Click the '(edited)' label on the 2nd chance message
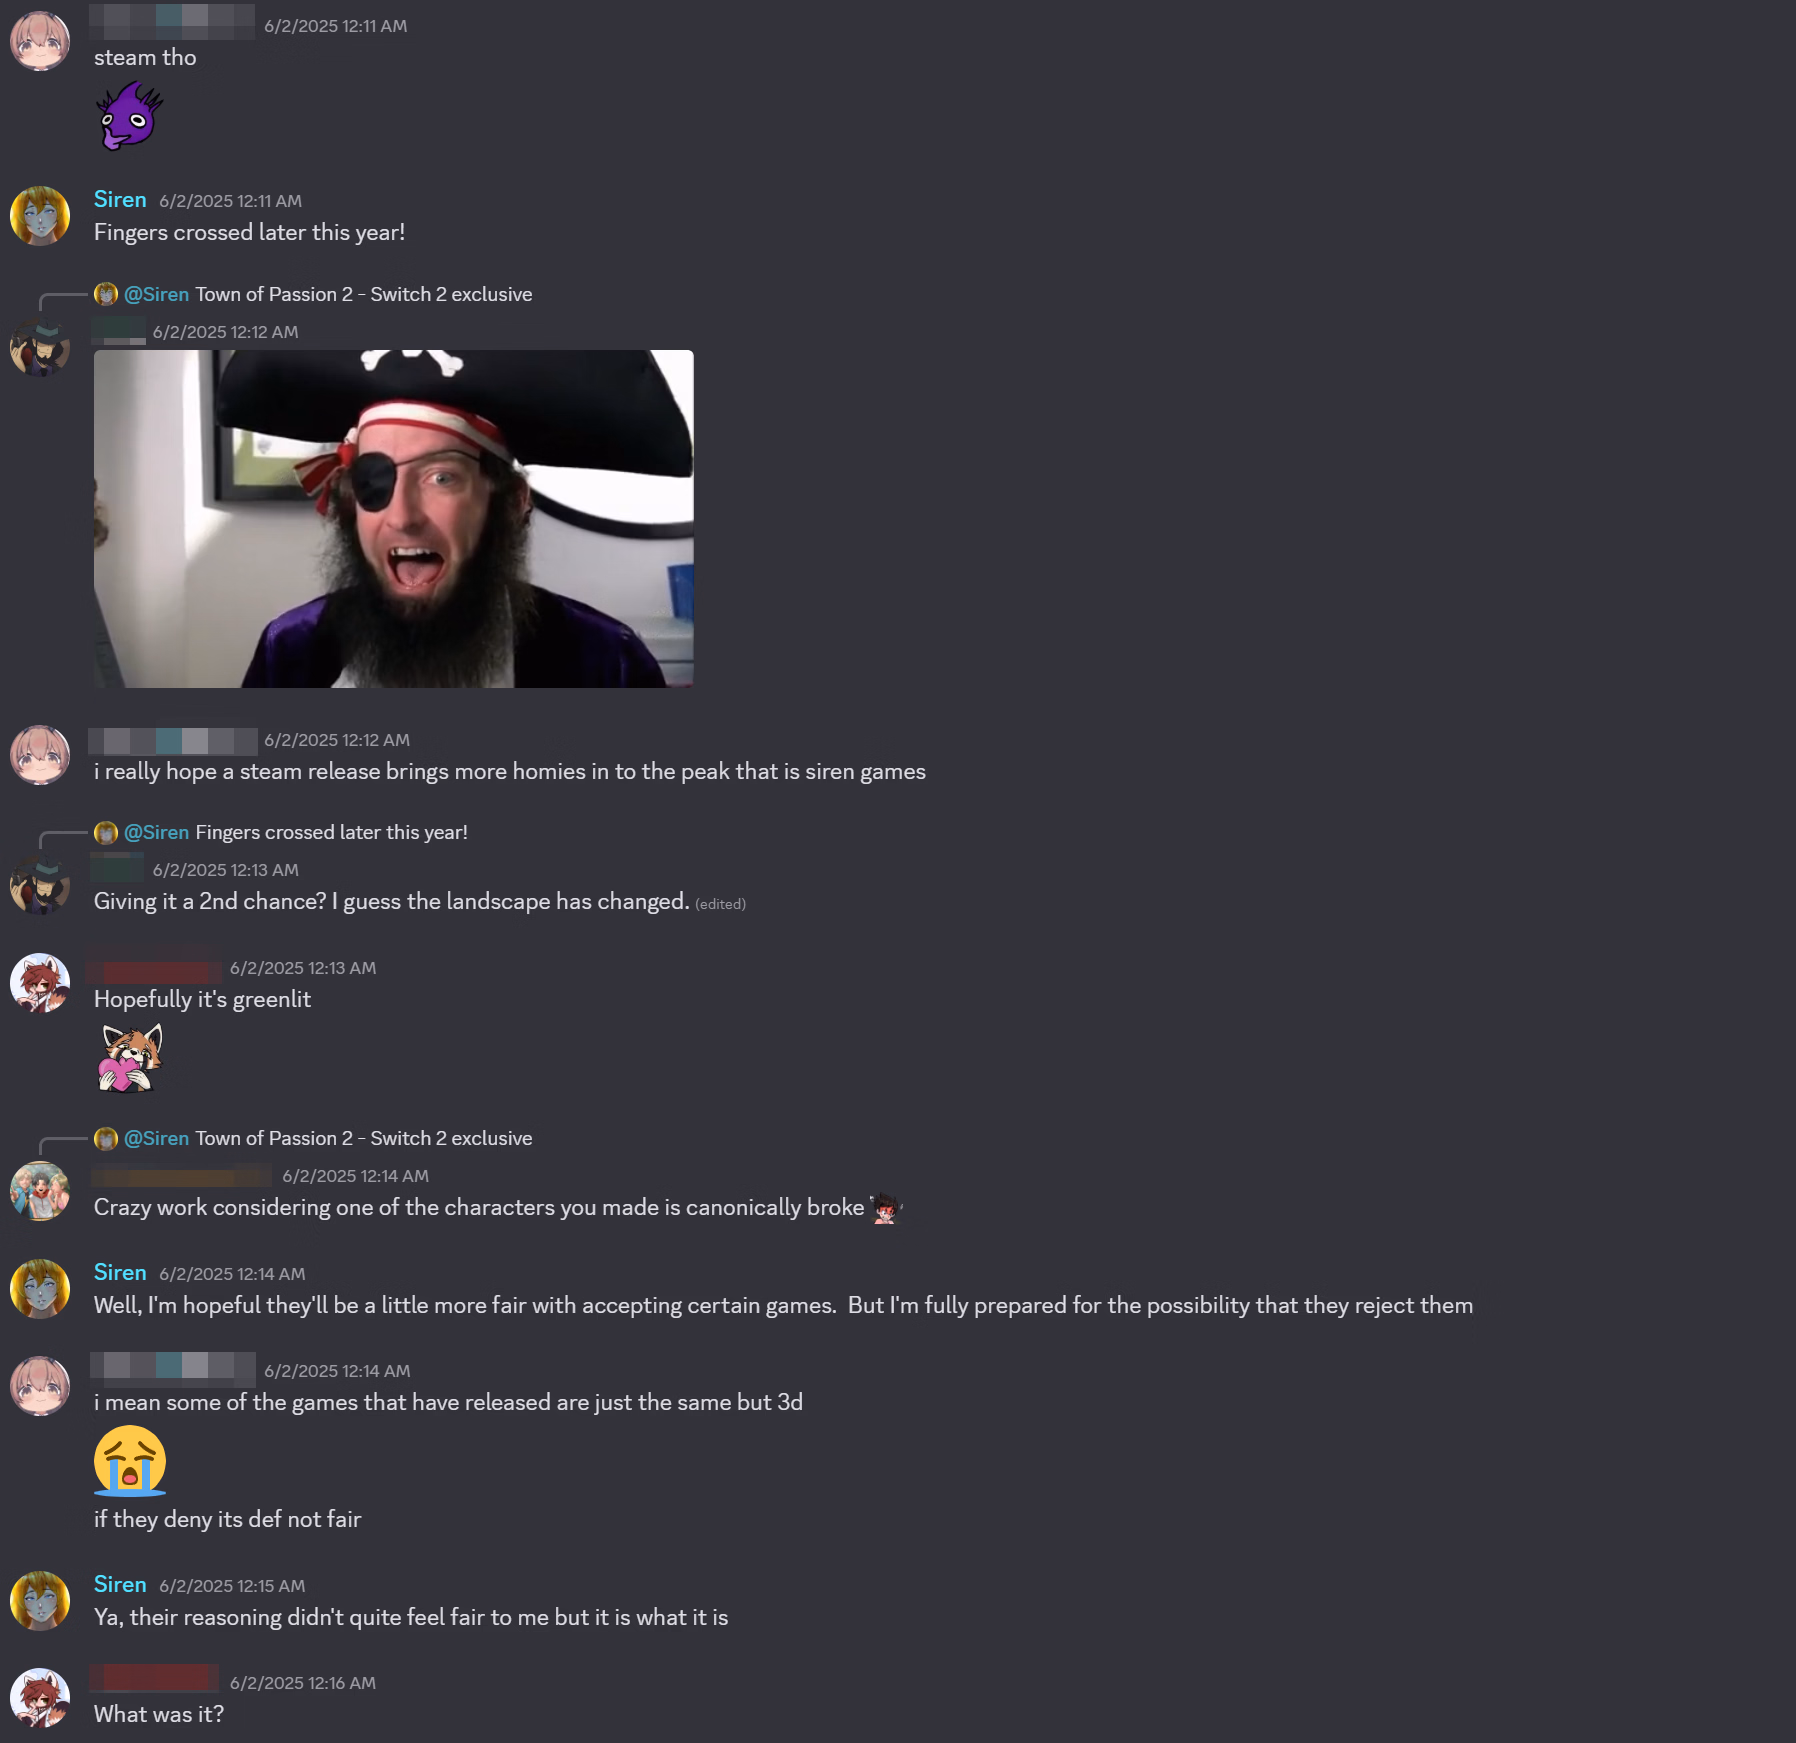Screen dimensions: 1796x1743 pos(720,904)
